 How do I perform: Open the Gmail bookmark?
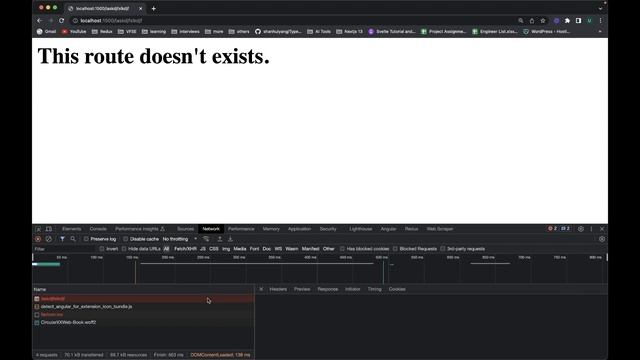[46, 31]
